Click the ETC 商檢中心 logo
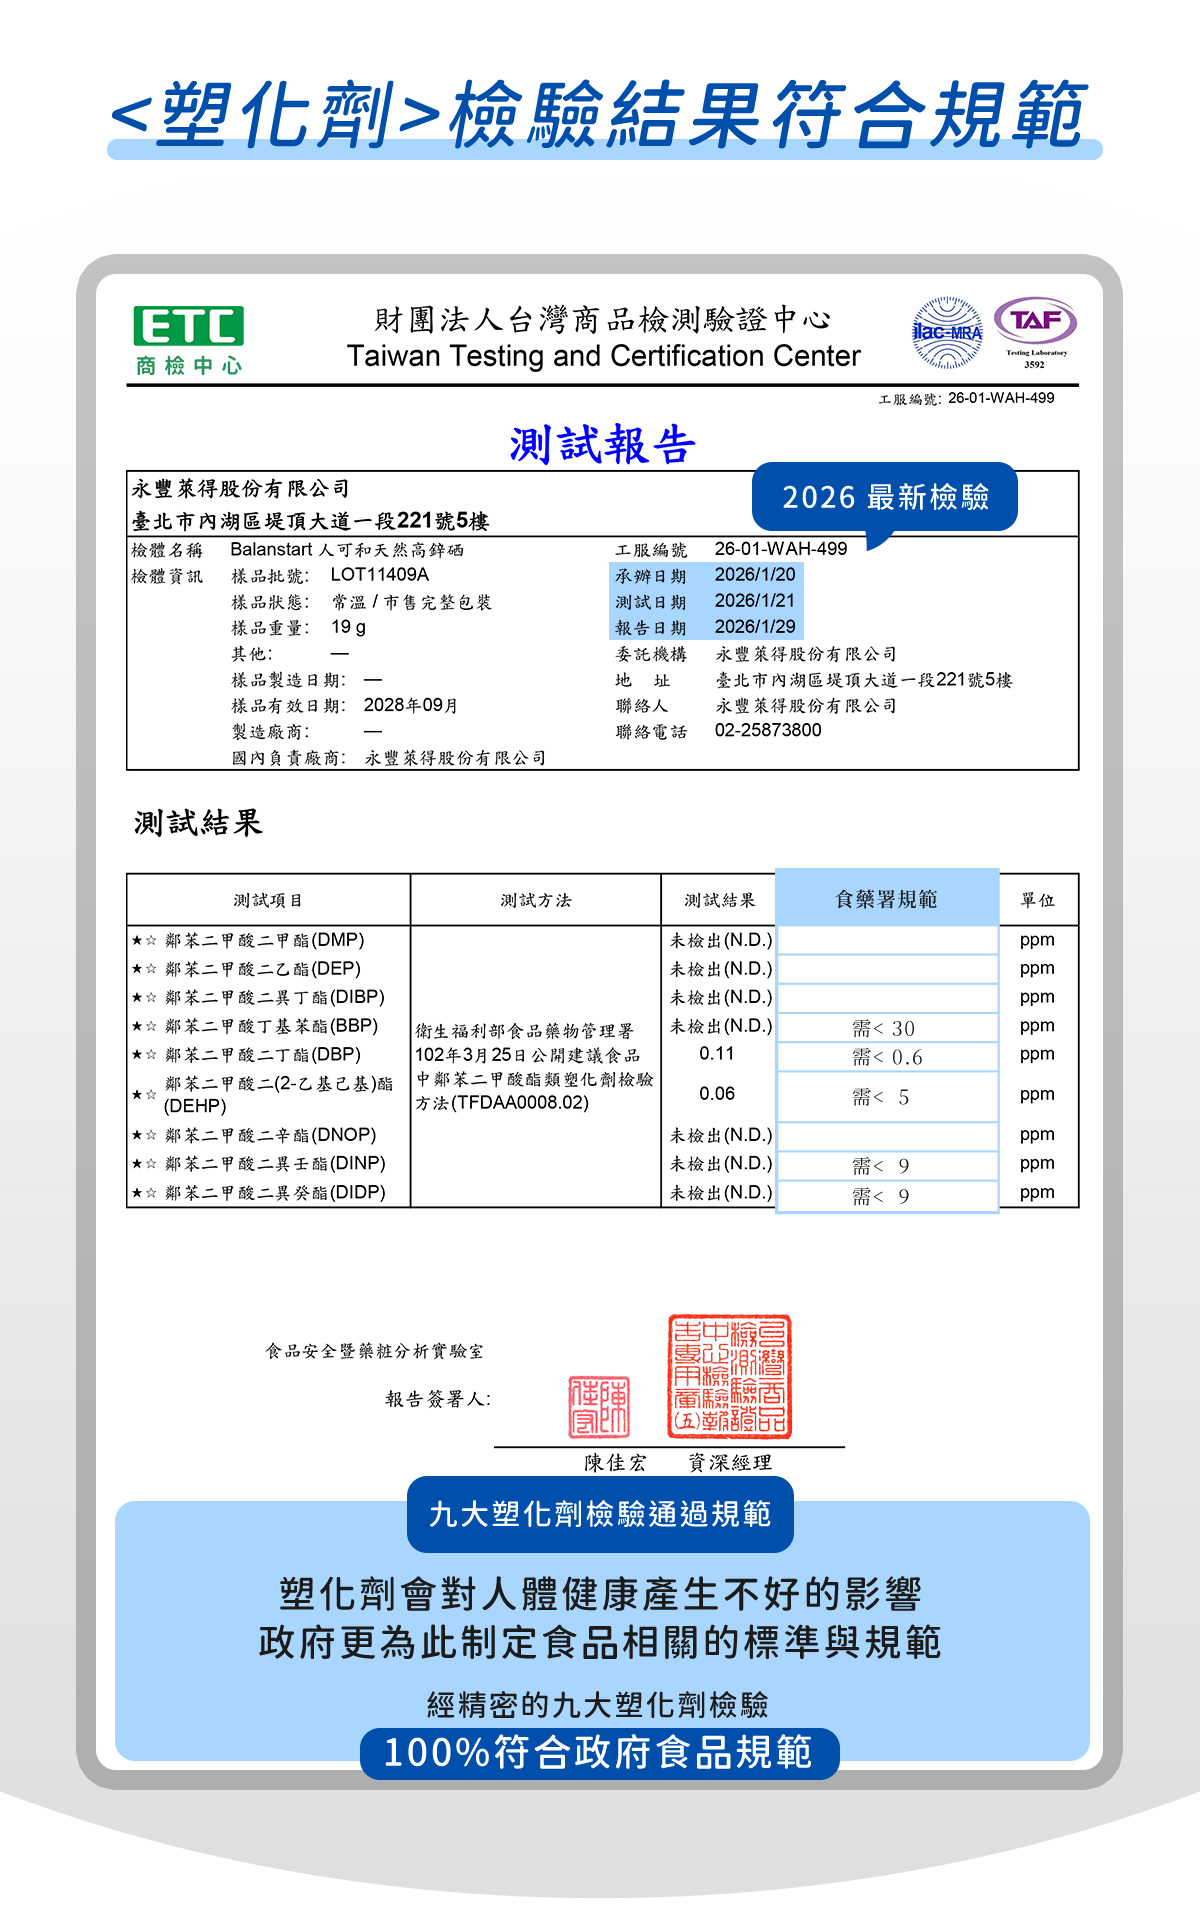 coord(189,341)
